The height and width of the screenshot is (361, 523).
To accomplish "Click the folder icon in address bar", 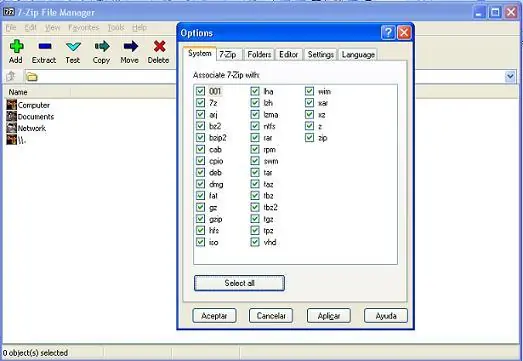I will [x=31, y=77].
